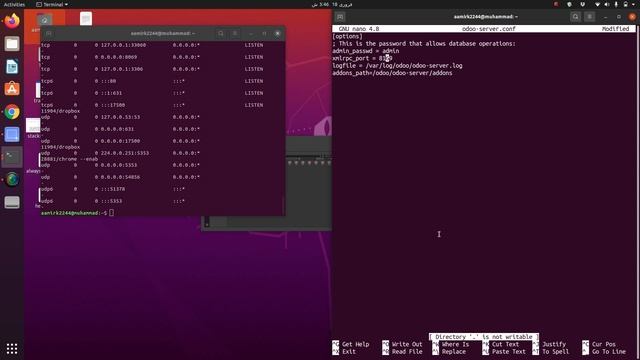This screenshot has width=640, height=360.
Task: Open the screenshot tool icon in the dock
Action: point(12,134)
